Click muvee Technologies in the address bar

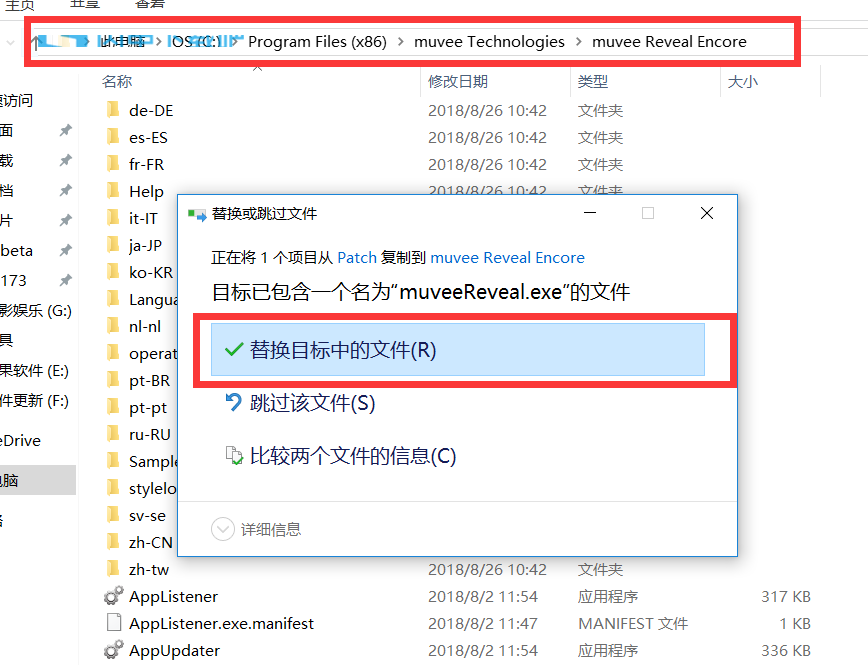[489, 42]
